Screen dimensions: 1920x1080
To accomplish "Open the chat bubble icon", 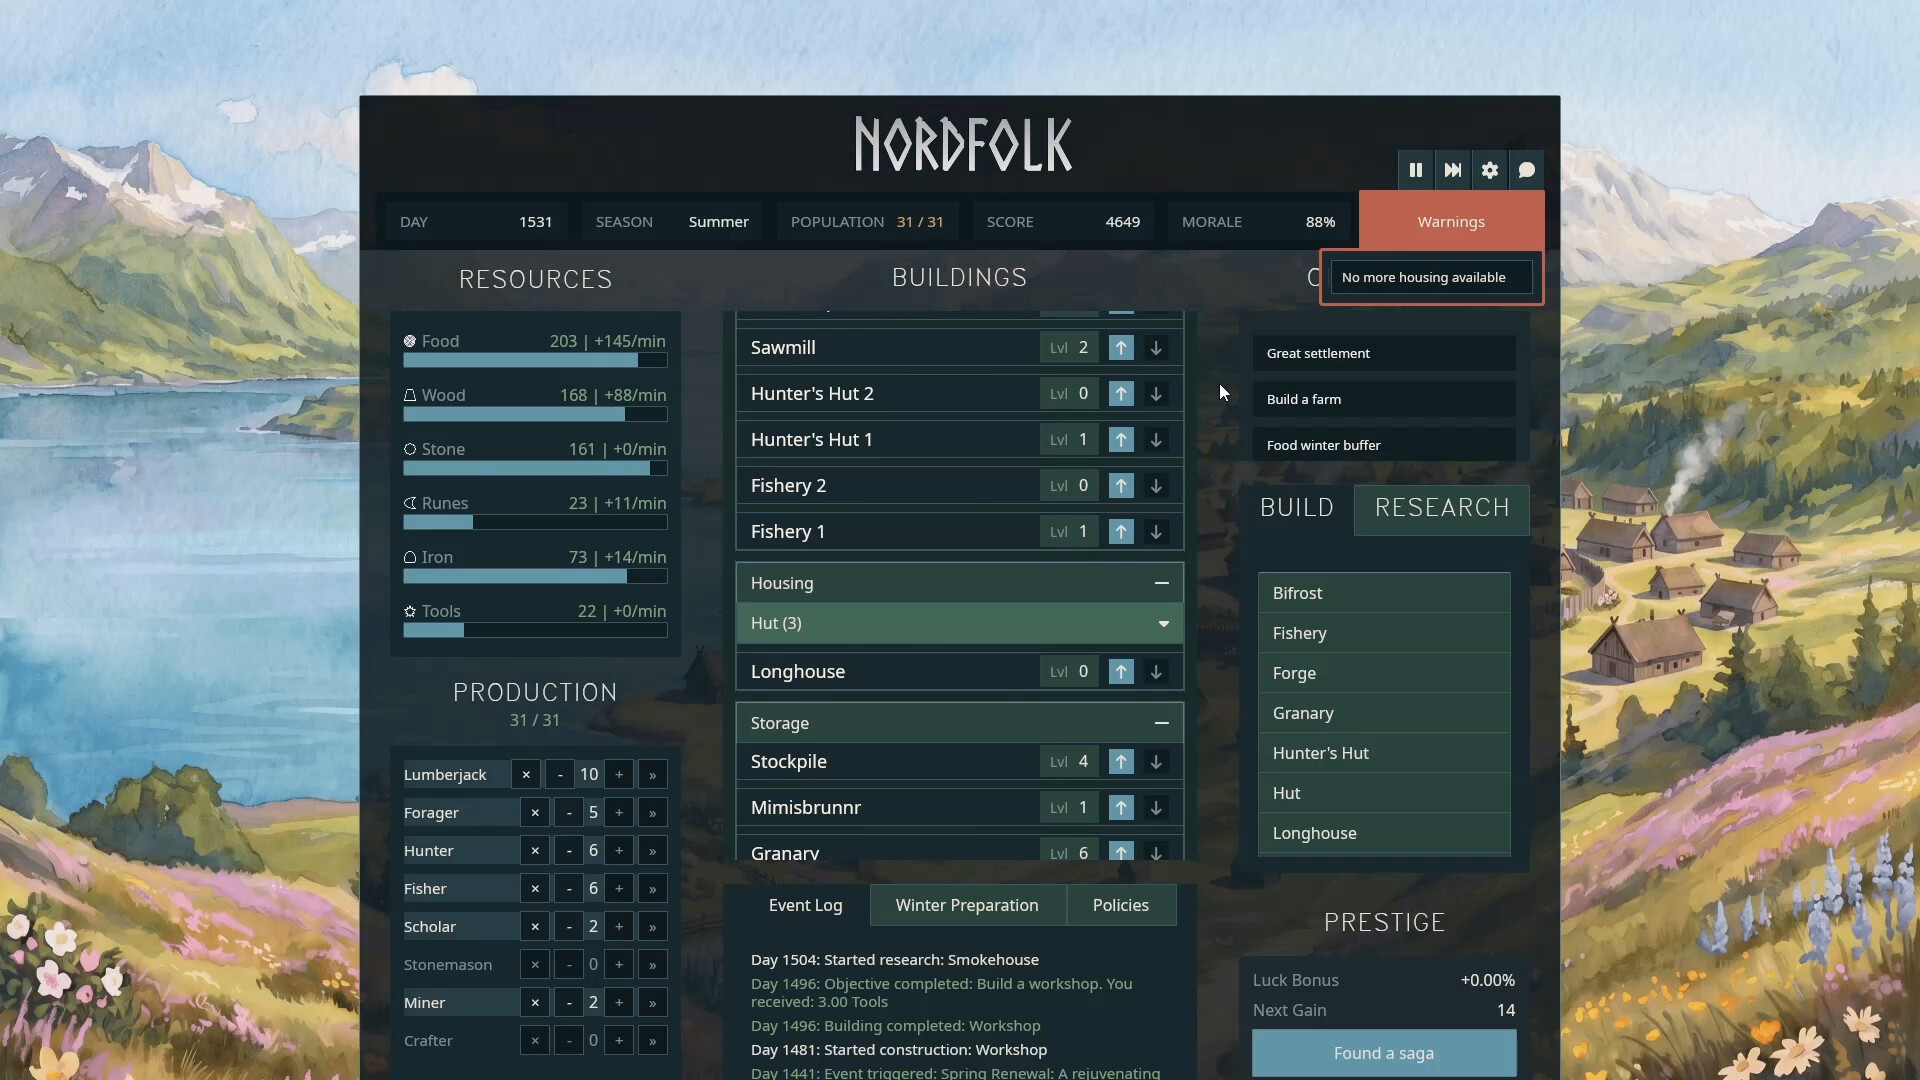I will click(1527, 170).
